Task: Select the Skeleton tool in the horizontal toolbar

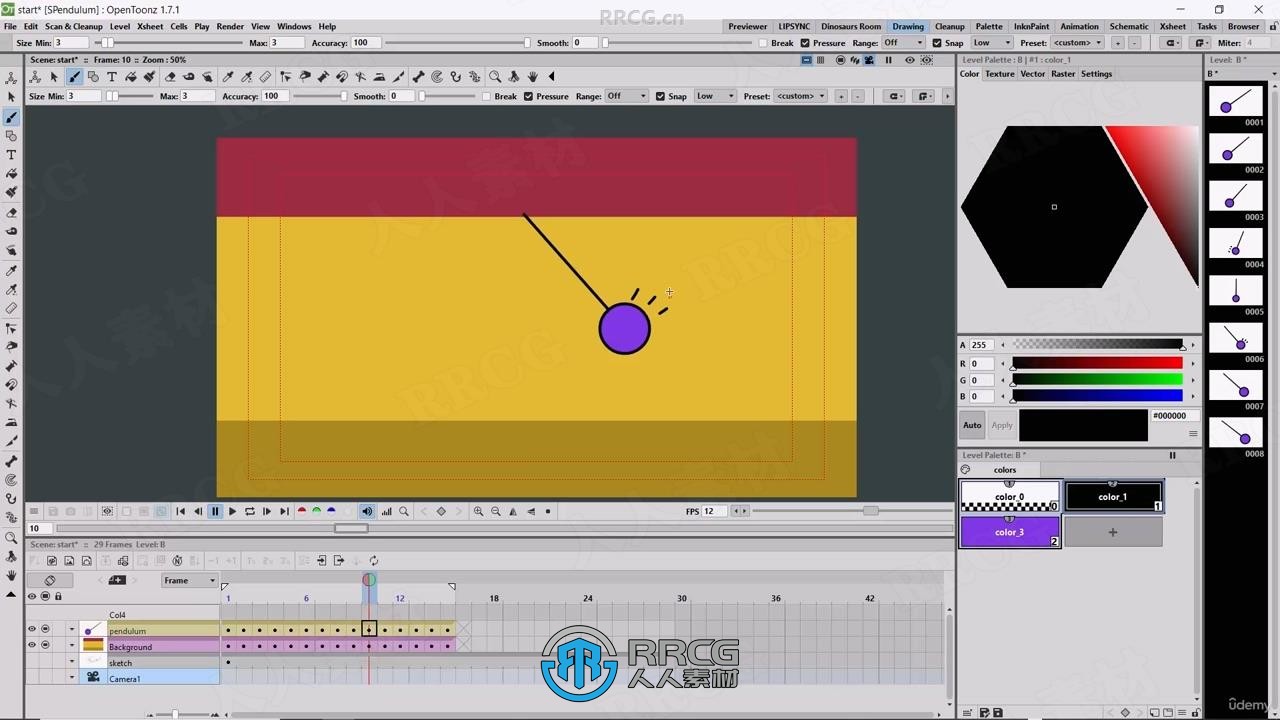Action: (418, 76)
